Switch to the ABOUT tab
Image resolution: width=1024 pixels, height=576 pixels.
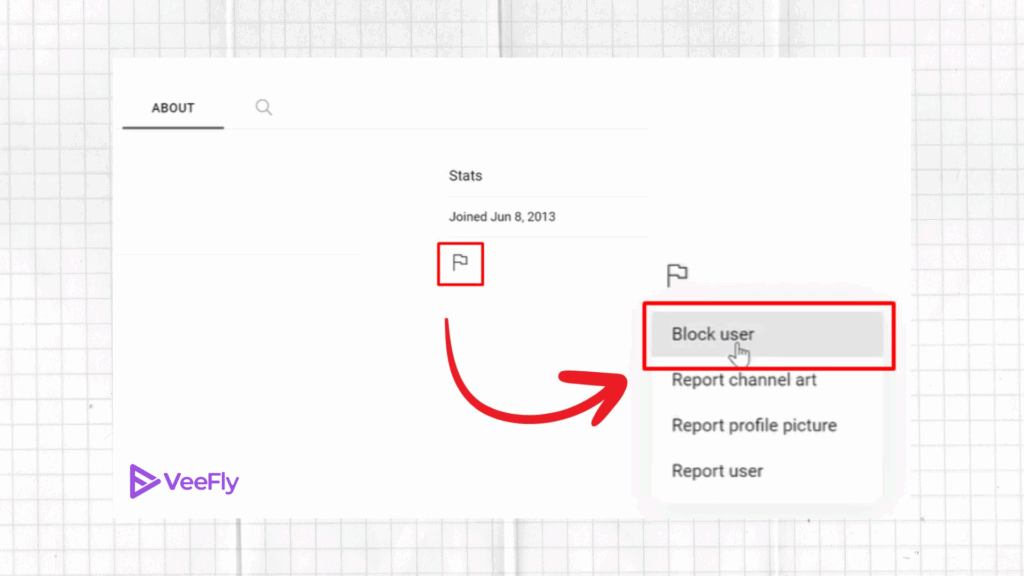pyautogui.click(x=172, y=107)
